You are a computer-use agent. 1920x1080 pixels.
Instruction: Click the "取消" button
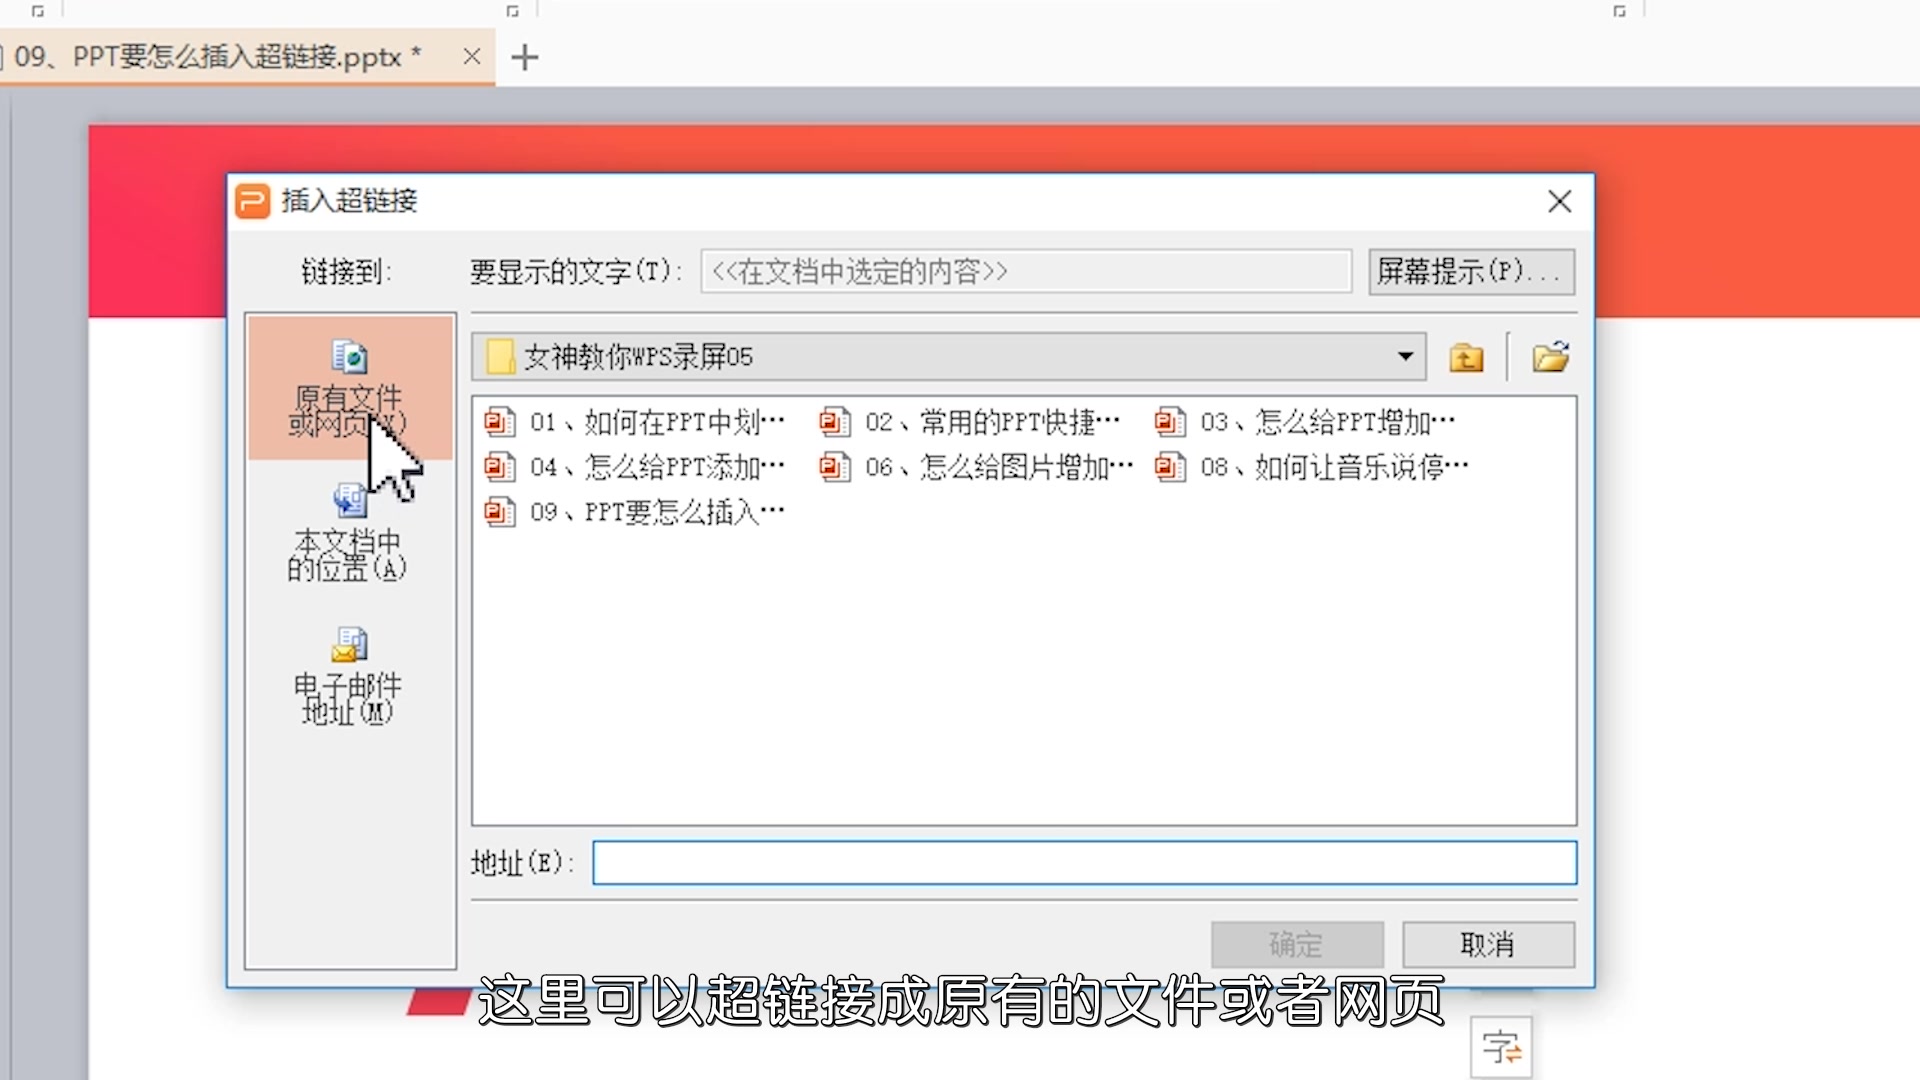tap(1487, 944)
